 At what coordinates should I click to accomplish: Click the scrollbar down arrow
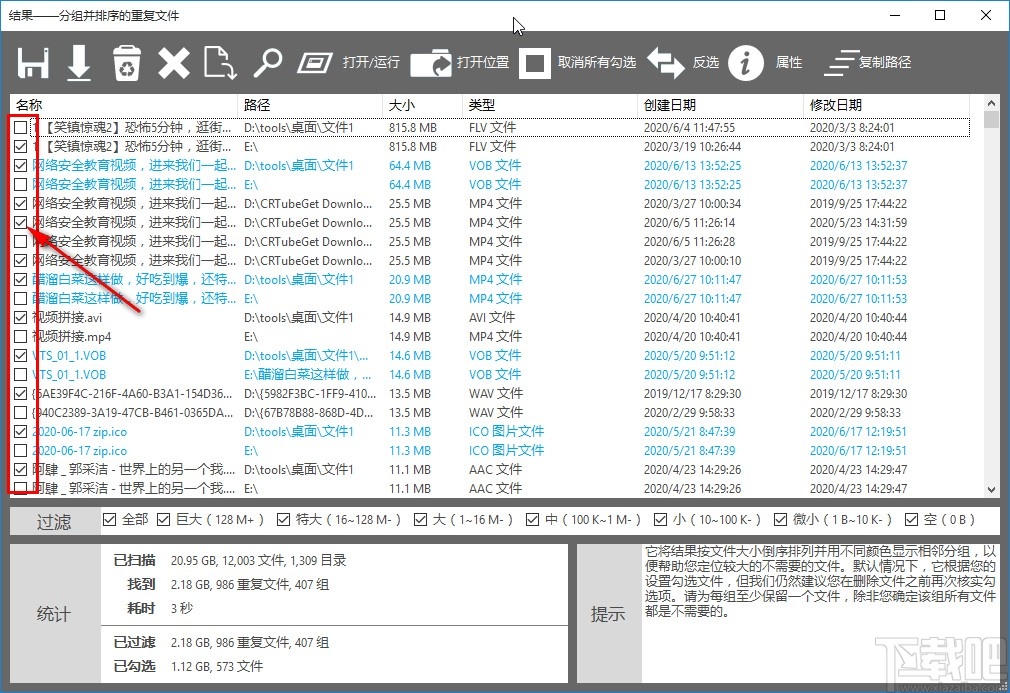pos(991,489)
